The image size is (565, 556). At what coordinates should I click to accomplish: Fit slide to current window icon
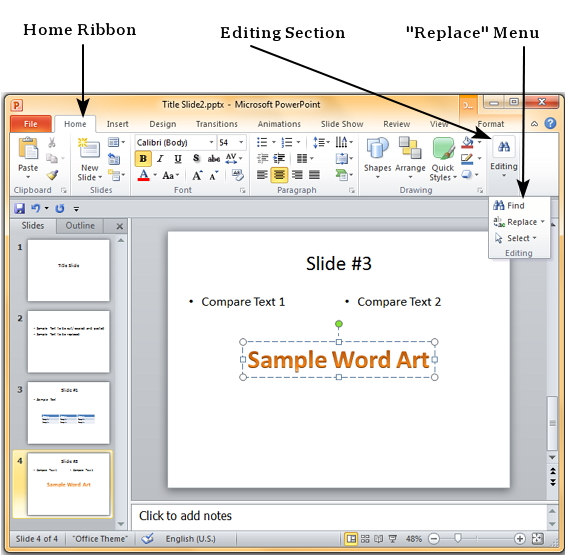click(538, 539)
